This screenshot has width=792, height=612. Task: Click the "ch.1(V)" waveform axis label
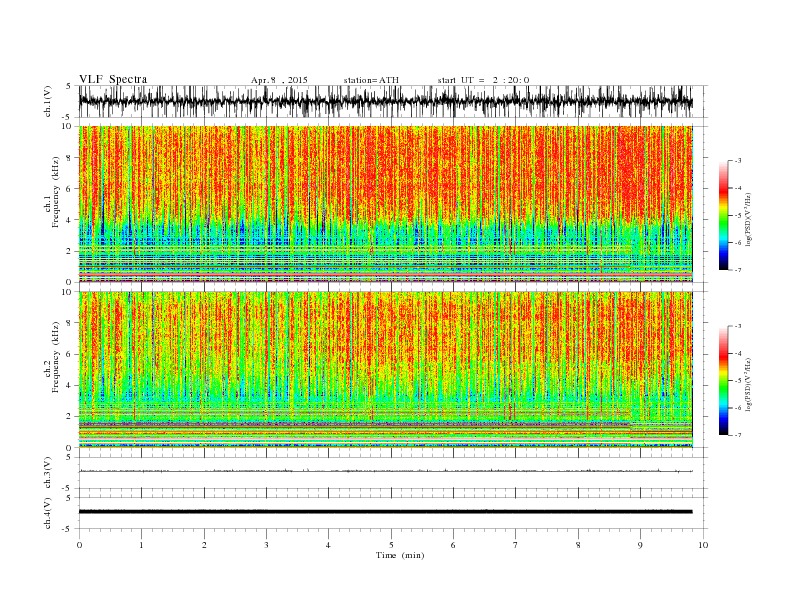pos(48,102)
